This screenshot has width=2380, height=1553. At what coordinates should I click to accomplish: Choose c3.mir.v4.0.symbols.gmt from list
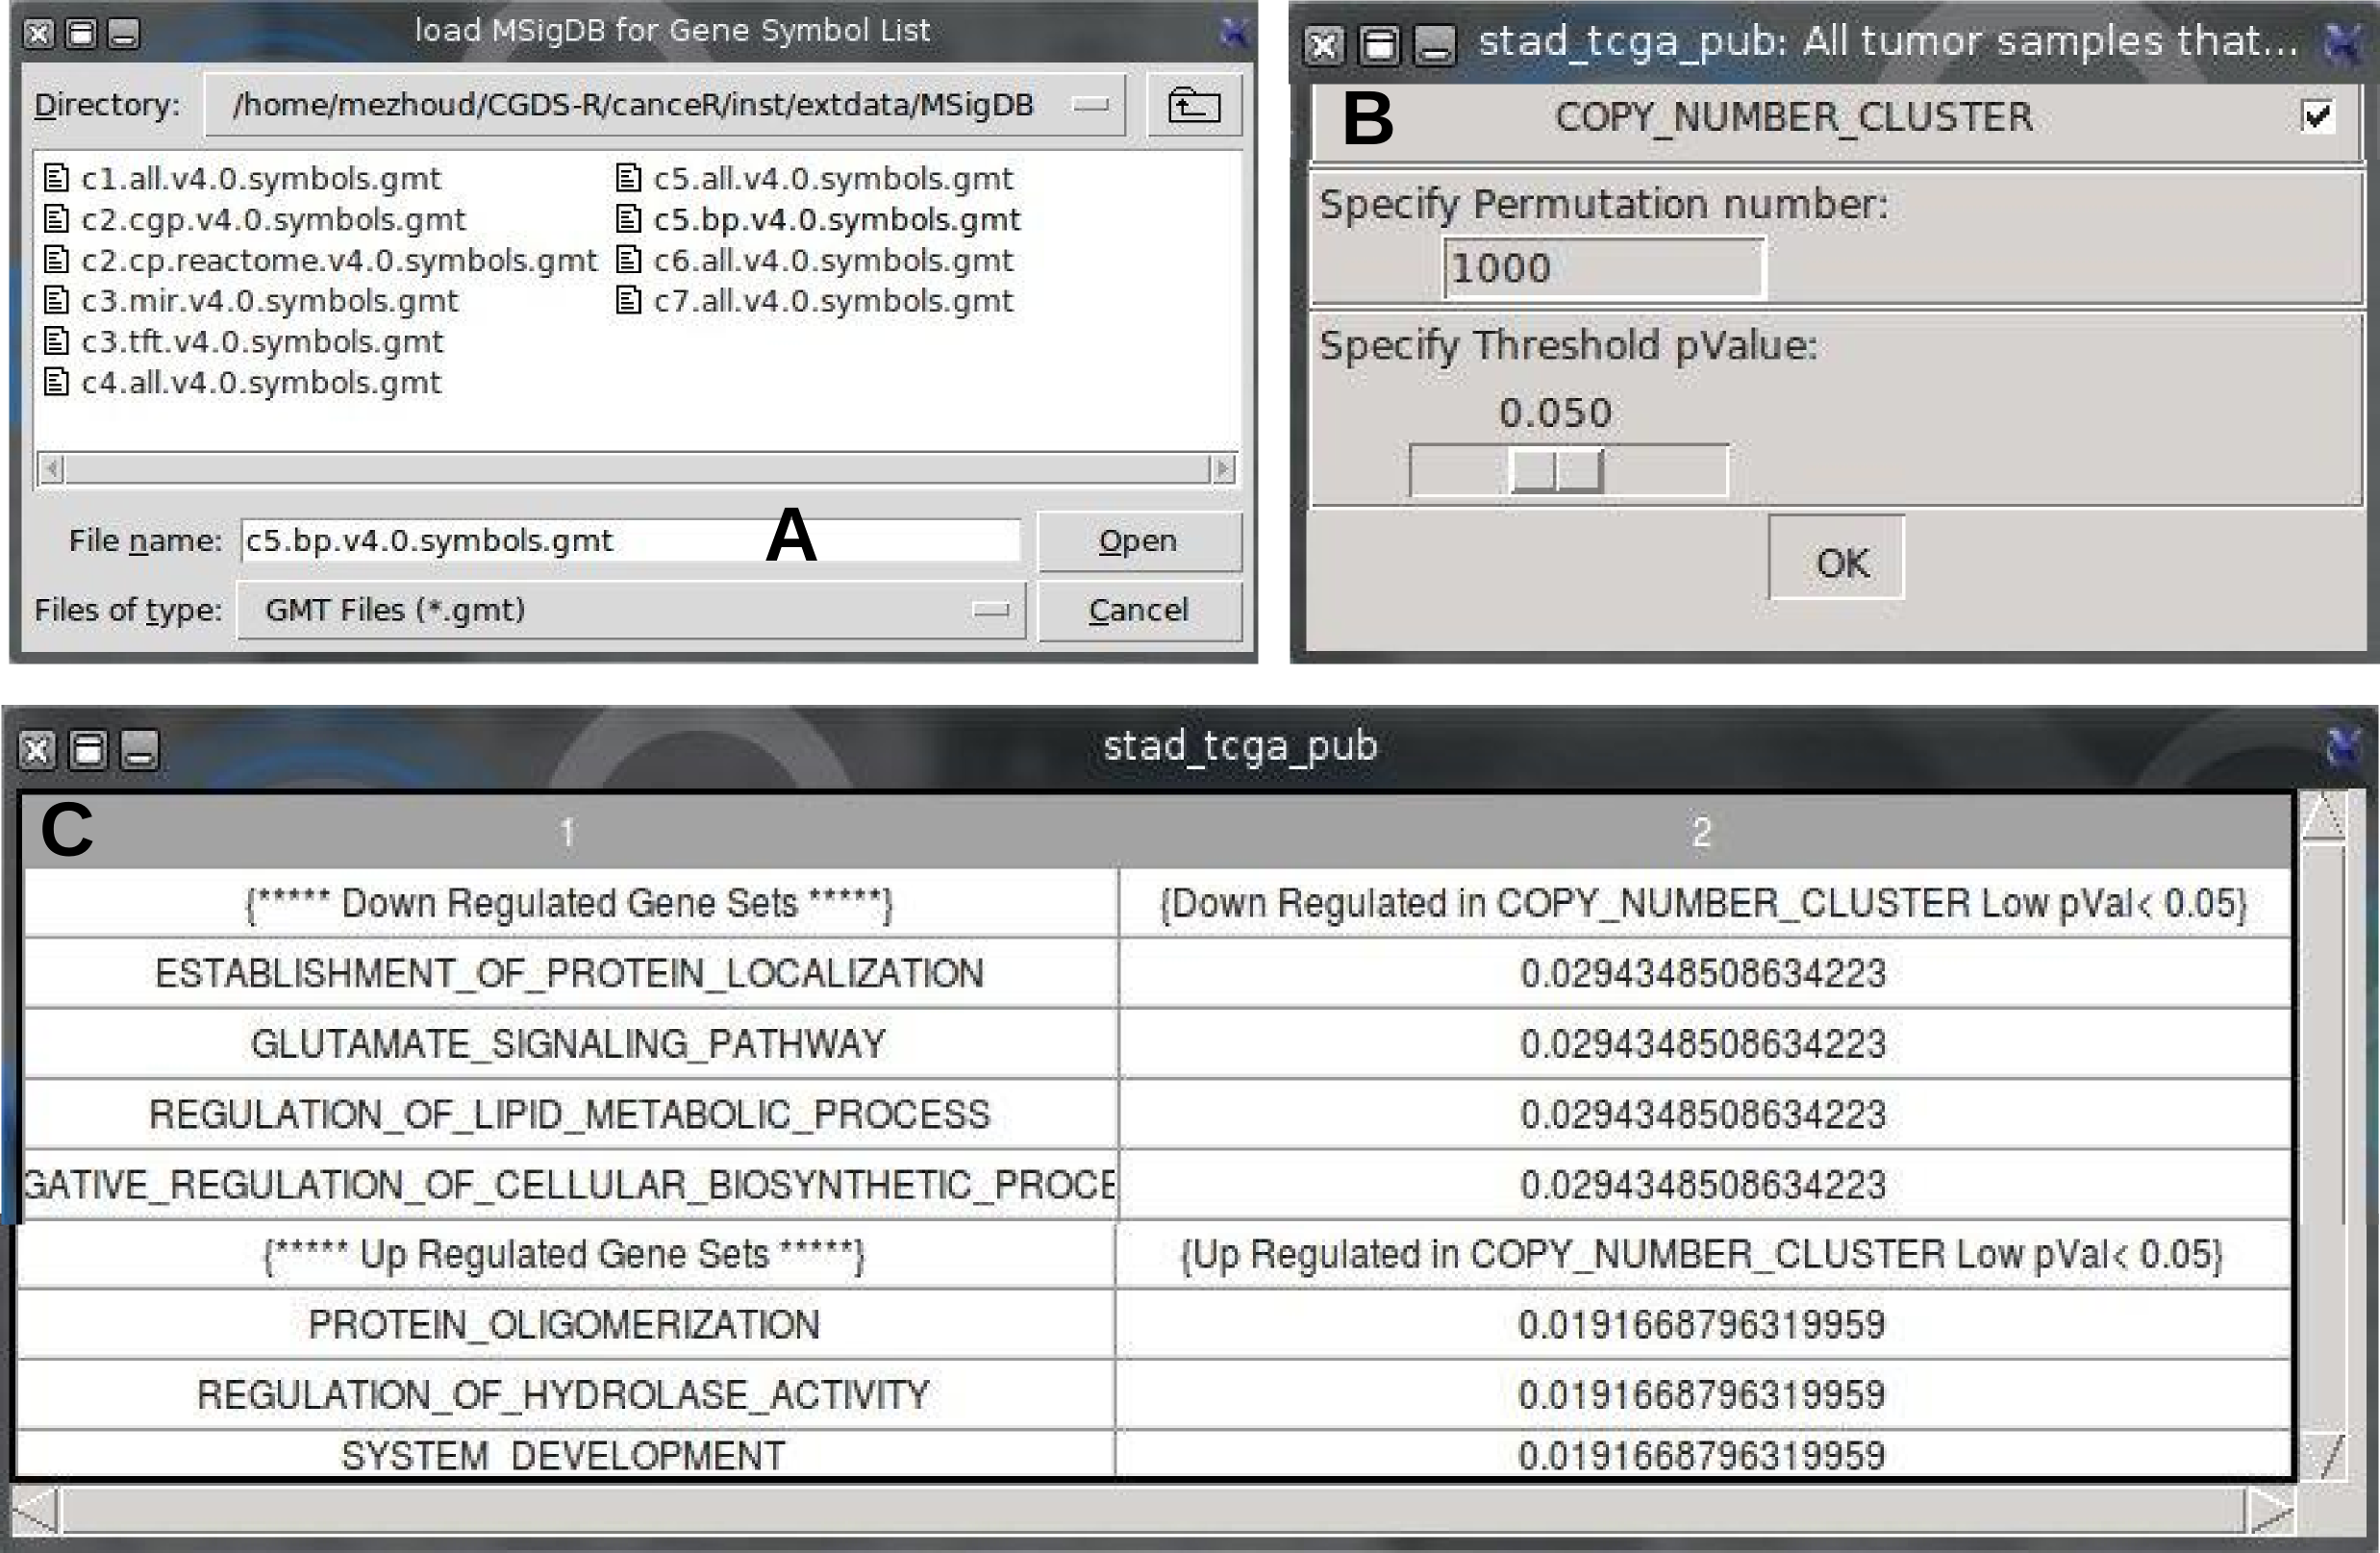click(x=269, y=301)
